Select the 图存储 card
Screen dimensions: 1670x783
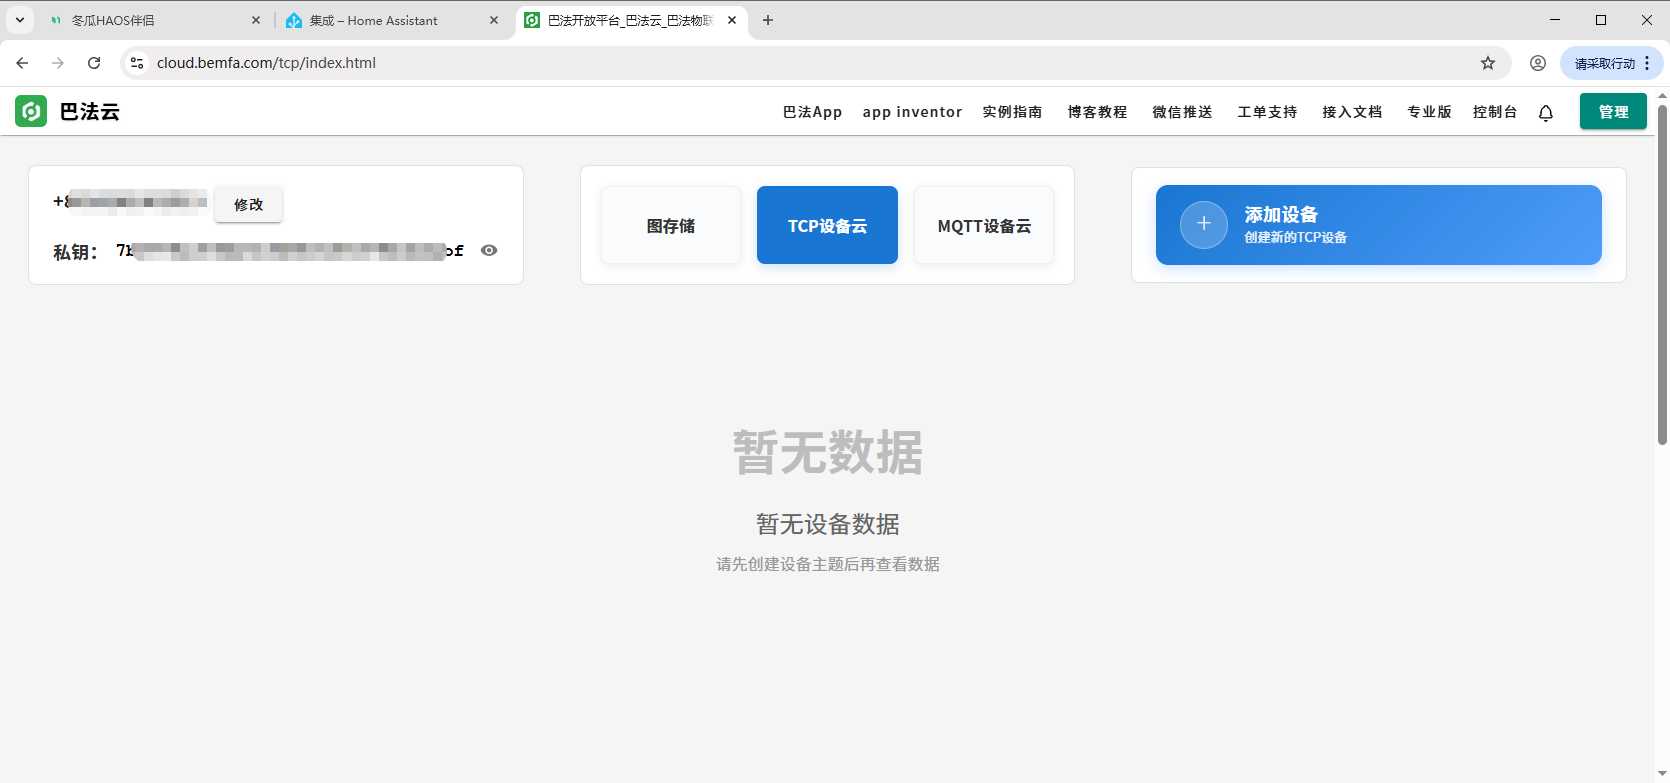point(671,225)
